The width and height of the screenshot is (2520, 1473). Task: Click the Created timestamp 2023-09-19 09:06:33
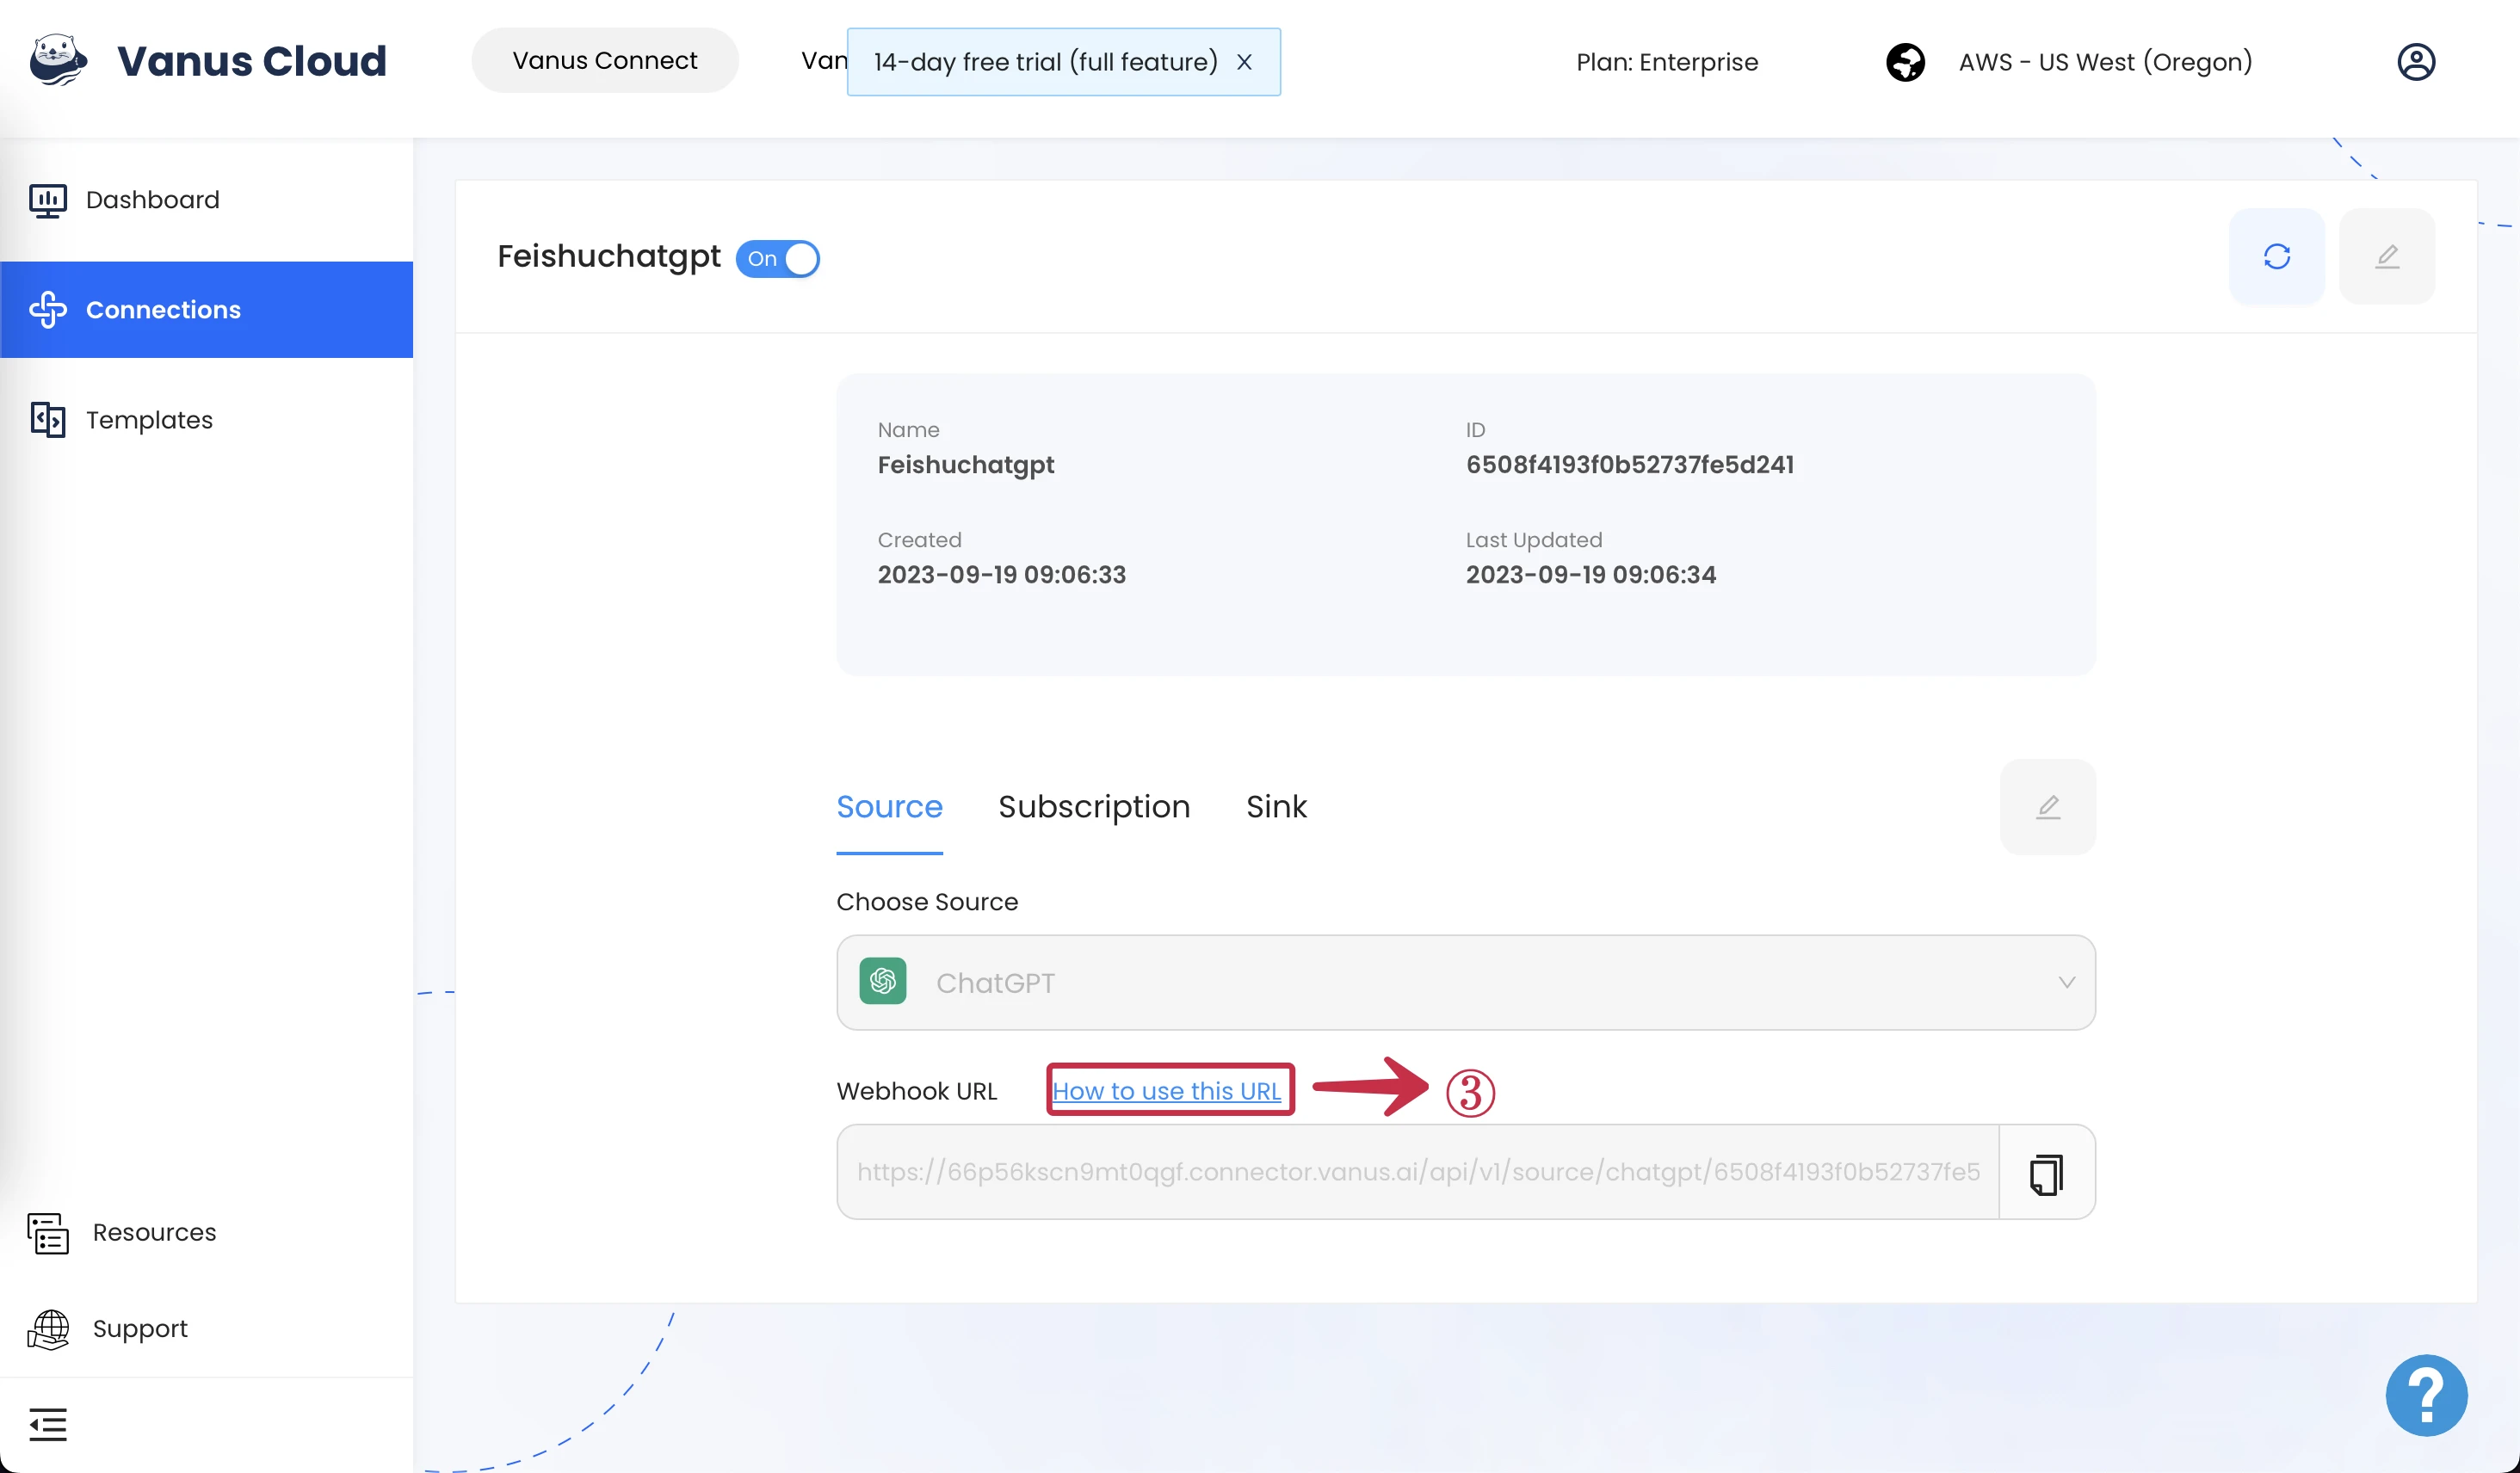coord(1001,575)
